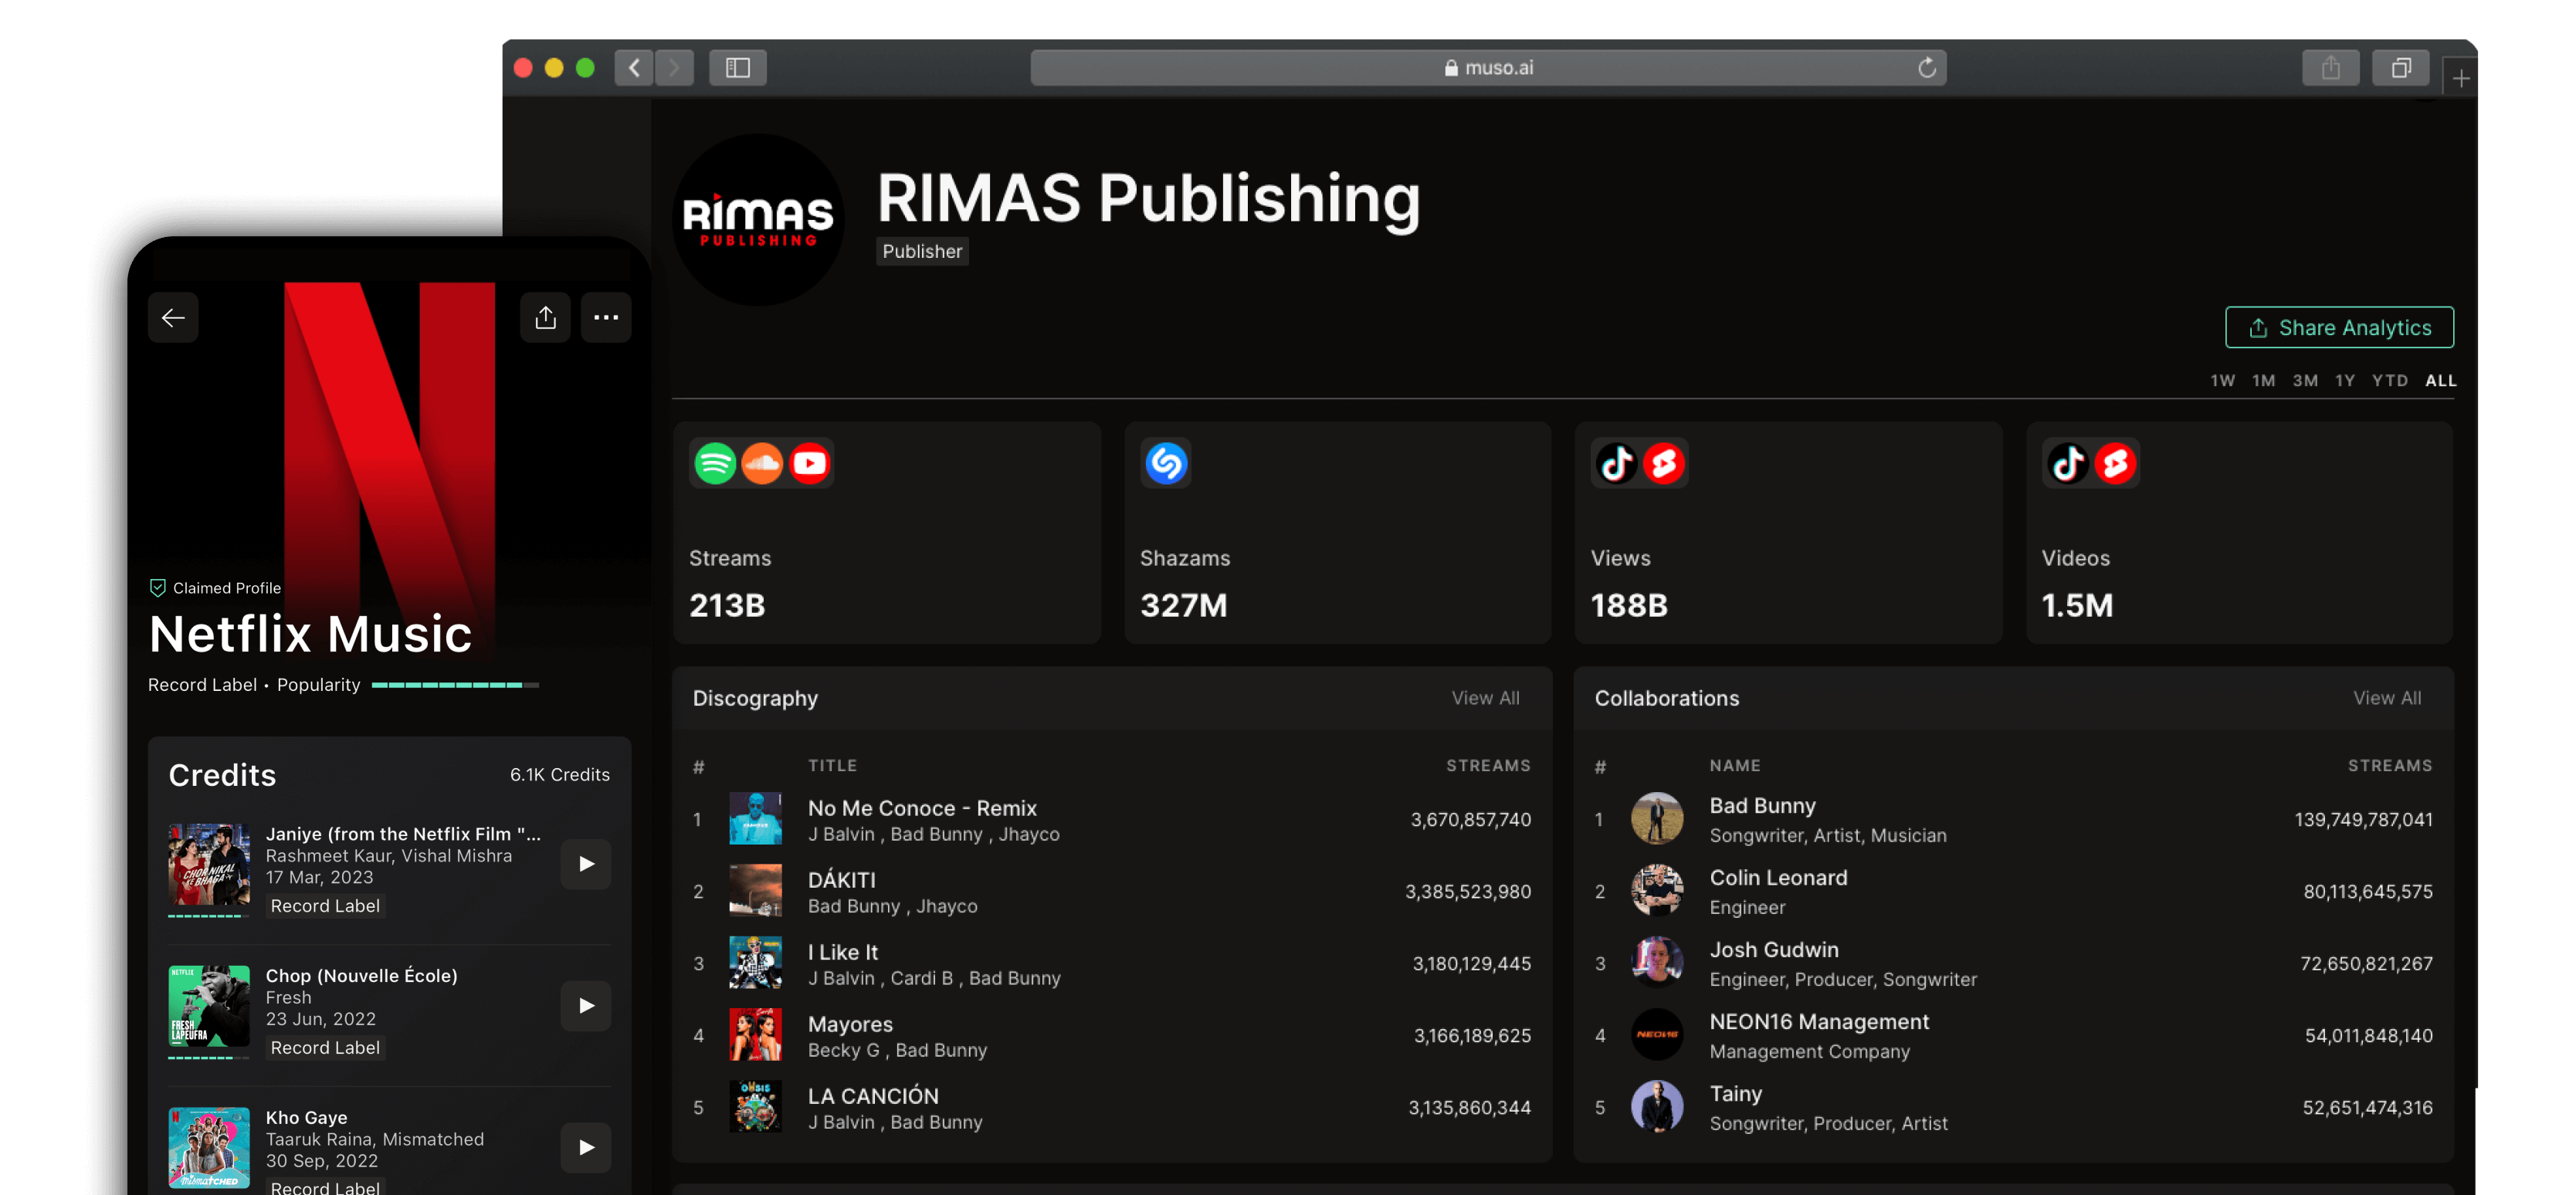Click the RIMAS Publishing logo
The height and width of the screenshot is (1195, 2576).
[x=758, y=220]
